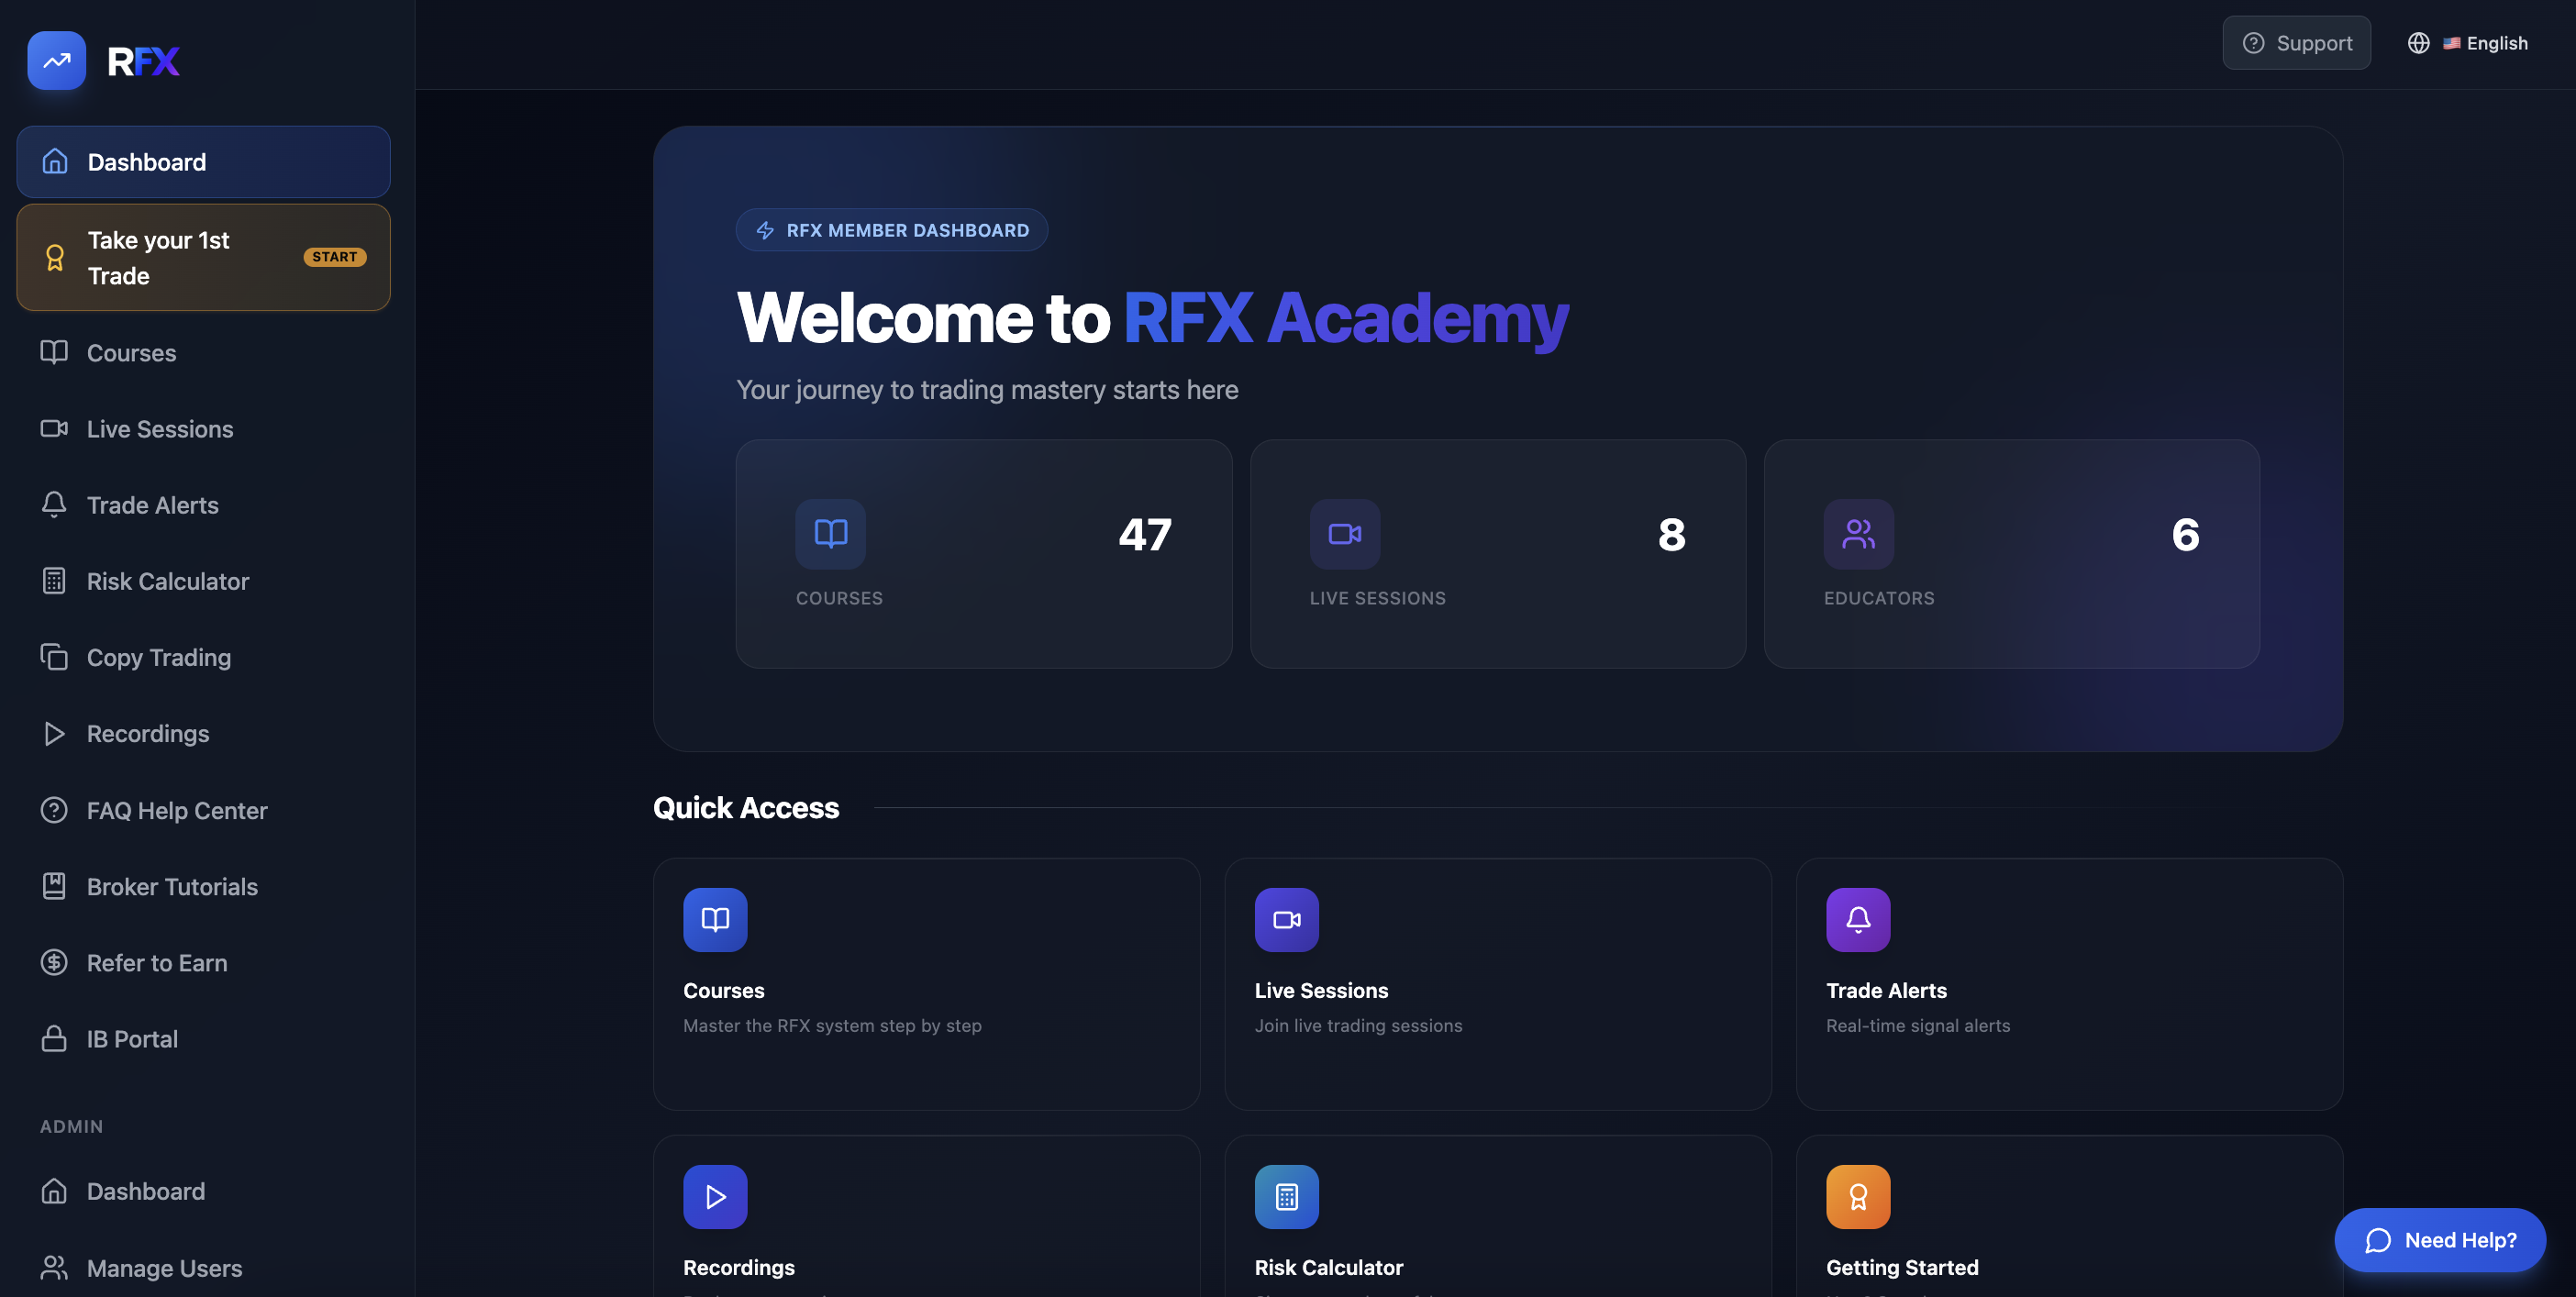Open the English language selector
2576x1297 pixels.
2468,43
